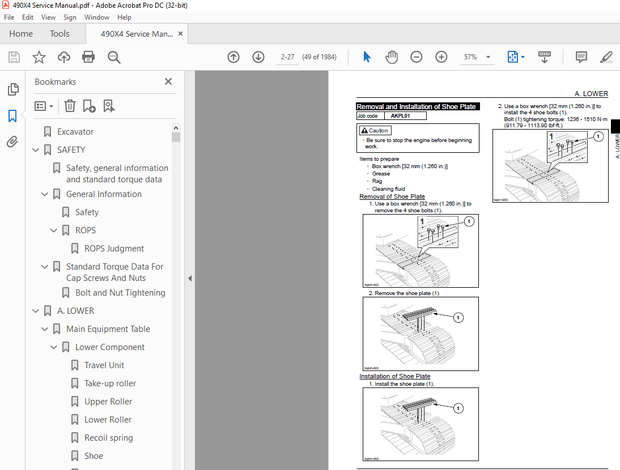Close the 490X4 Service Manual tab

point(180,34)
